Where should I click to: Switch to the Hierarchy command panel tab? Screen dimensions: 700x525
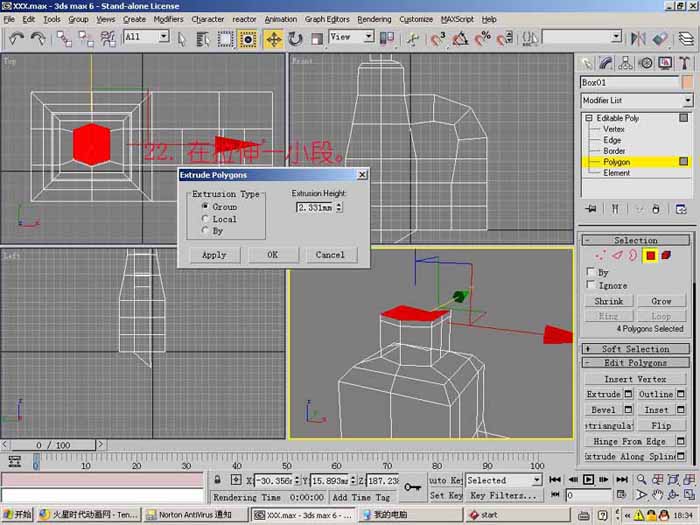click(x=625, y=63)
